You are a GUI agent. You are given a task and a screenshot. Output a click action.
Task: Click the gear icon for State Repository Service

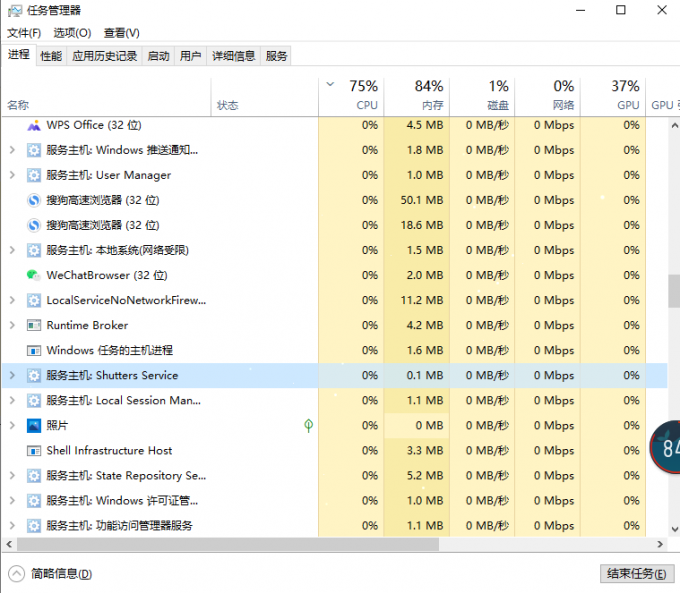point(34,476)
